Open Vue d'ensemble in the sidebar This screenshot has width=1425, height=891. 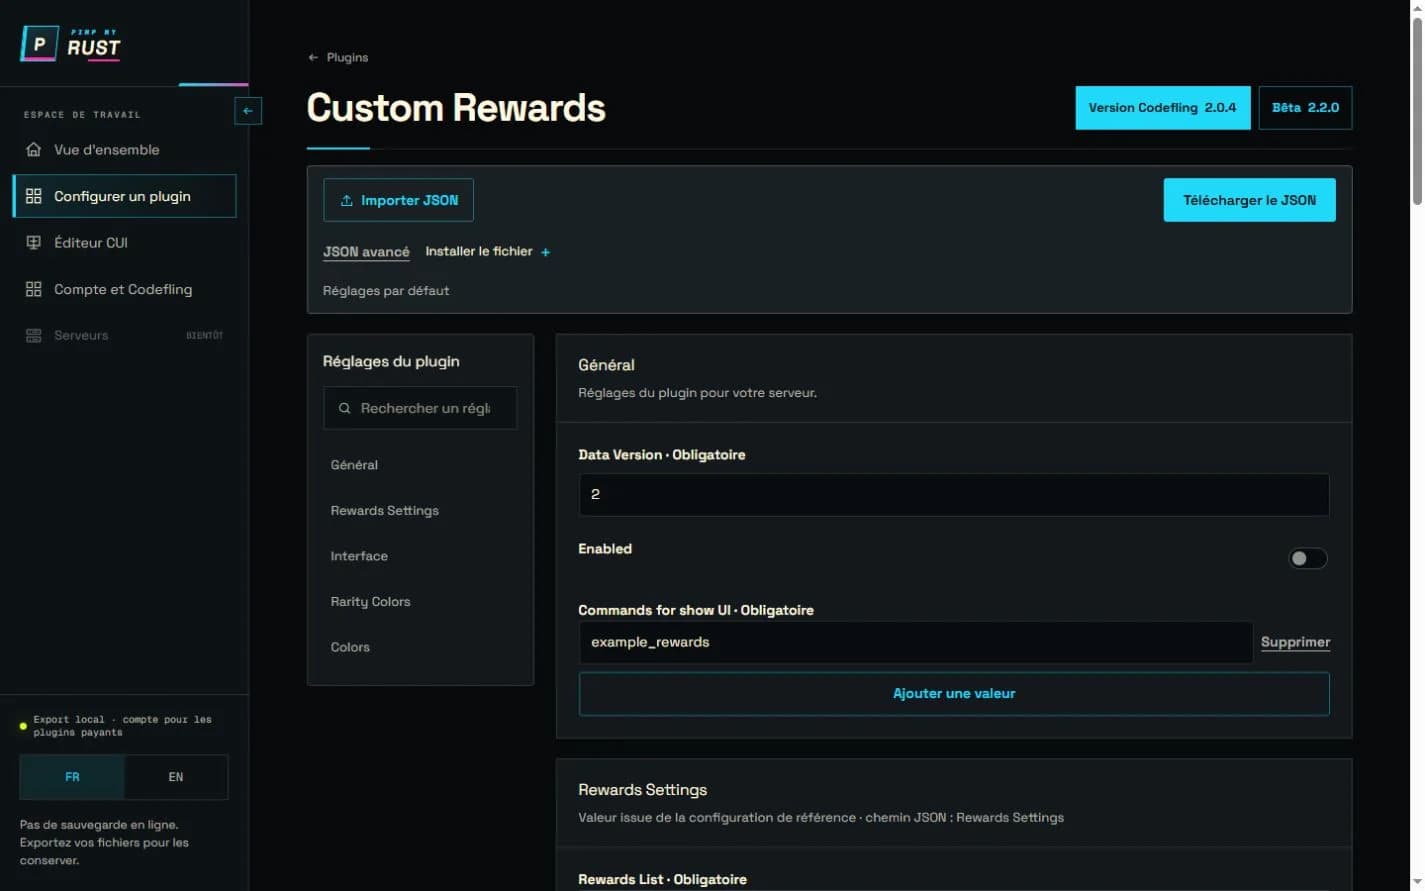[x=124, y=150]
